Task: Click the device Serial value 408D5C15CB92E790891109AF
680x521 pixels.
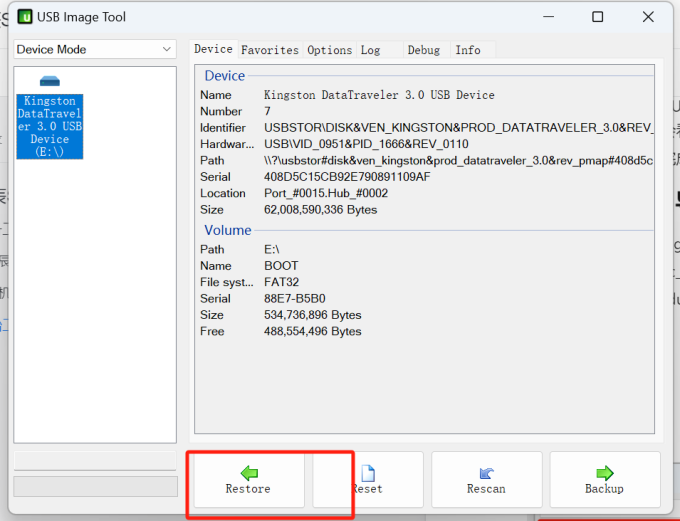Action: (x=347, y=177)
